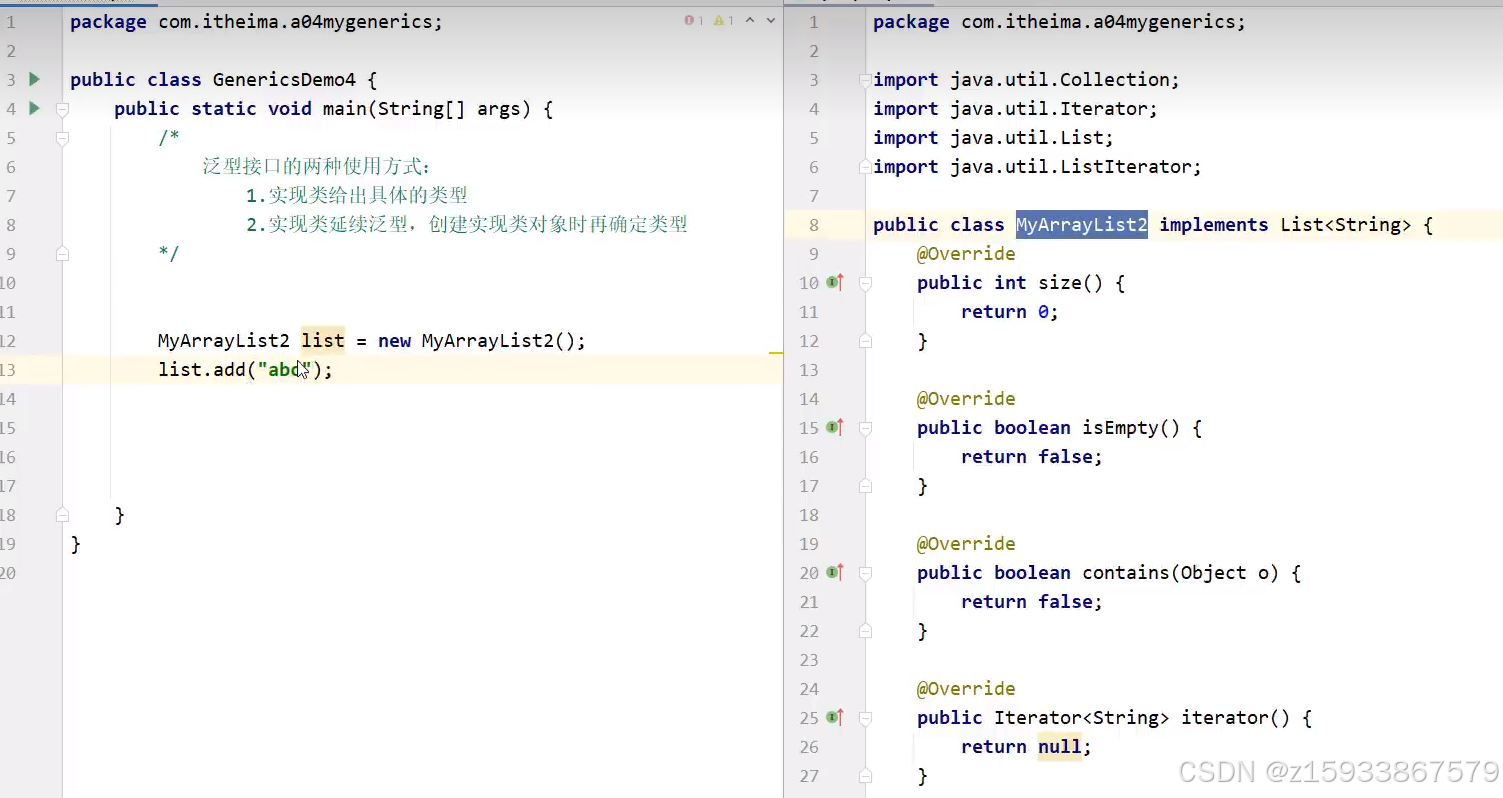Click import java.util.Collection line
The image size is (1503, 798).
pos(1026,80)
